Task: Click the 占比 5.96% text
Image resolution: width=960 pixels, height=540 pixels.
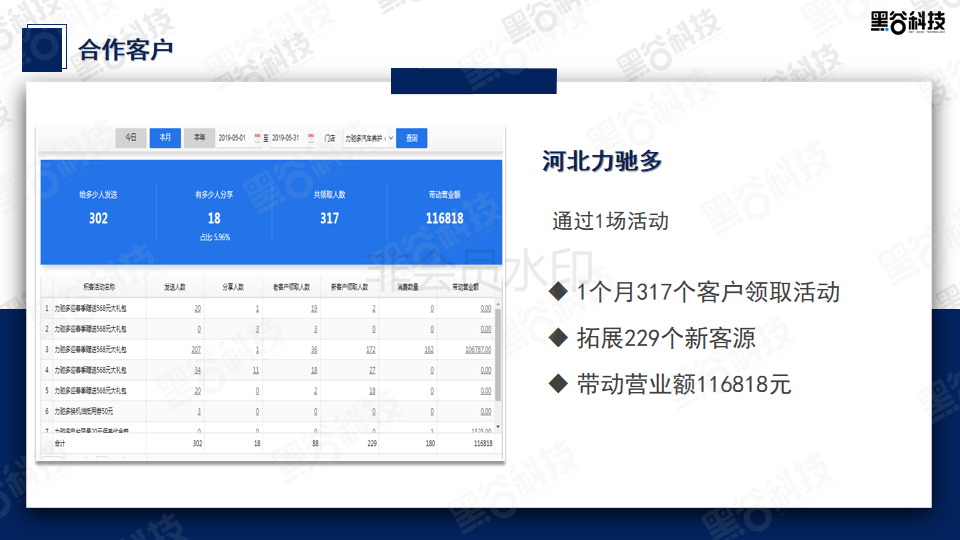Action: [215, 238]
